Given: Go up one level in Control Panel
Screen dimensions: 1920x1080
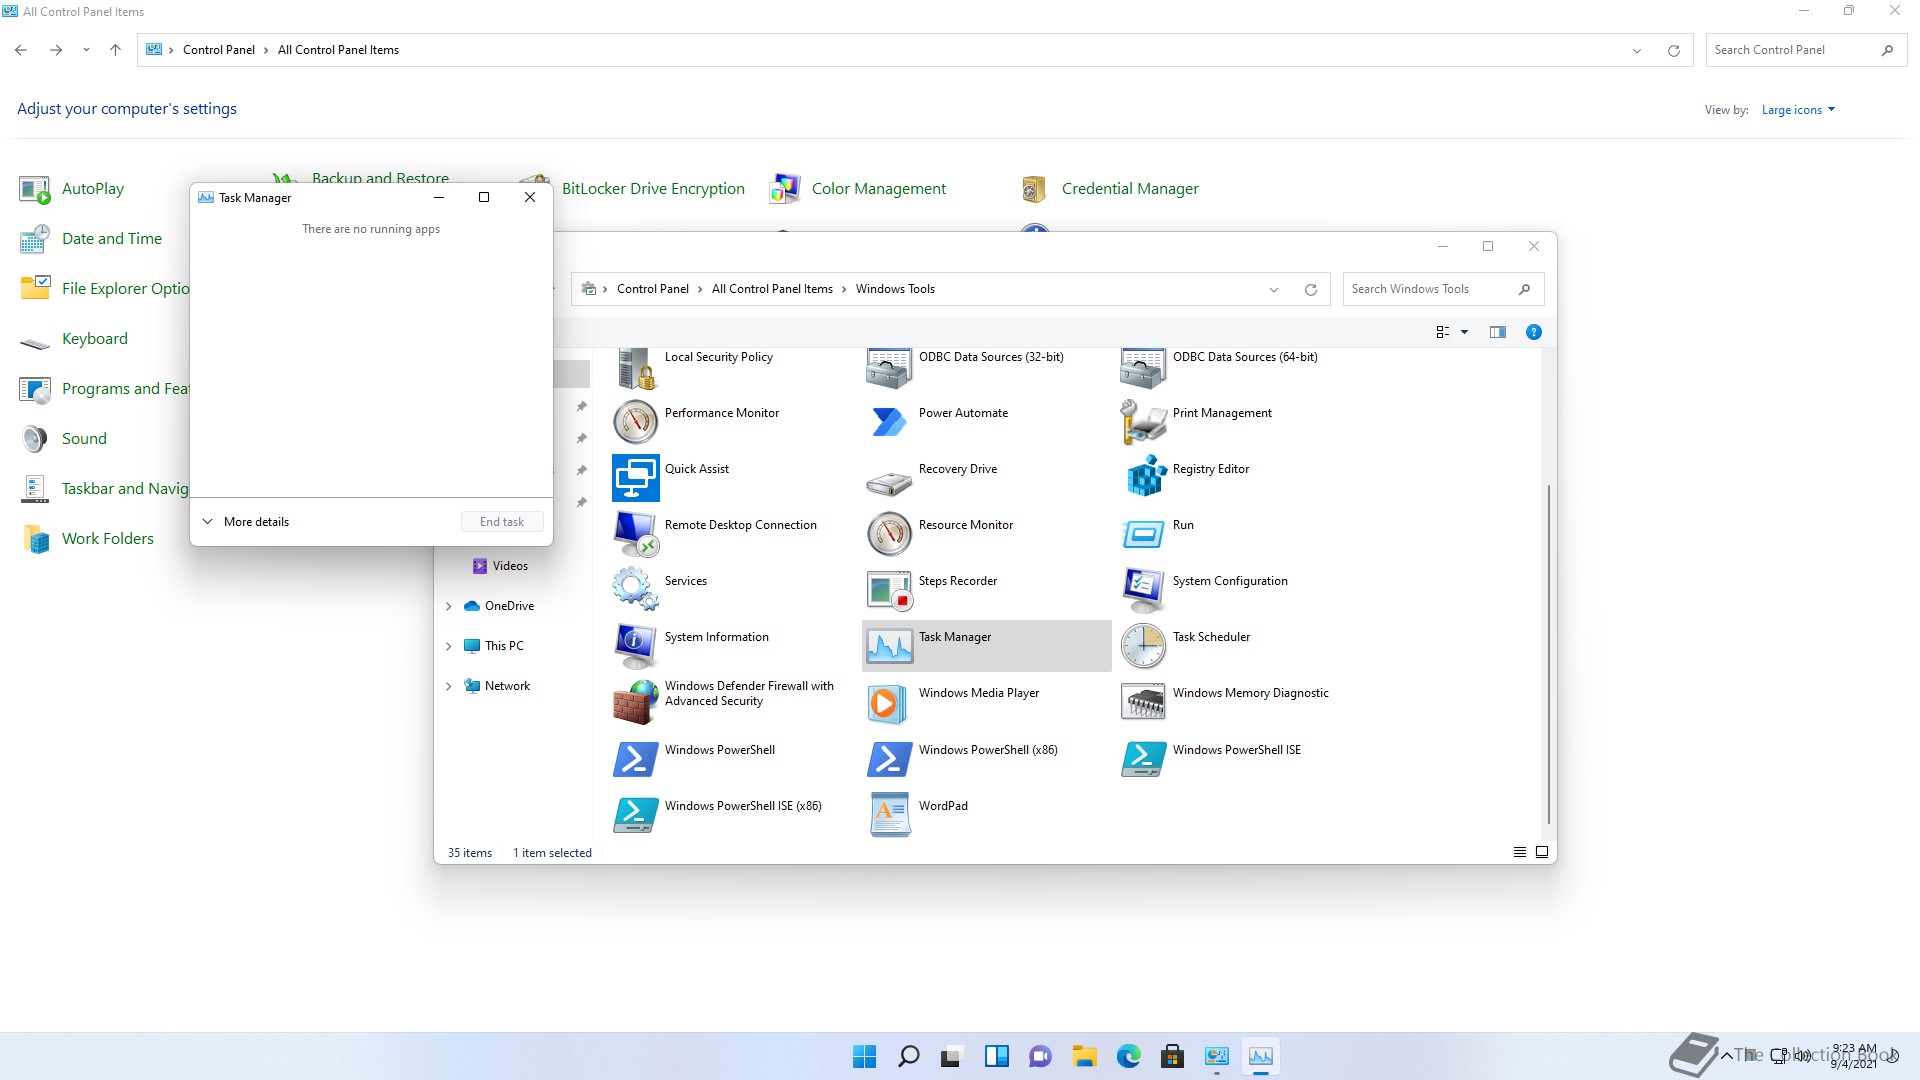Looking at the screenshot, I should click(x=115, y=50).
